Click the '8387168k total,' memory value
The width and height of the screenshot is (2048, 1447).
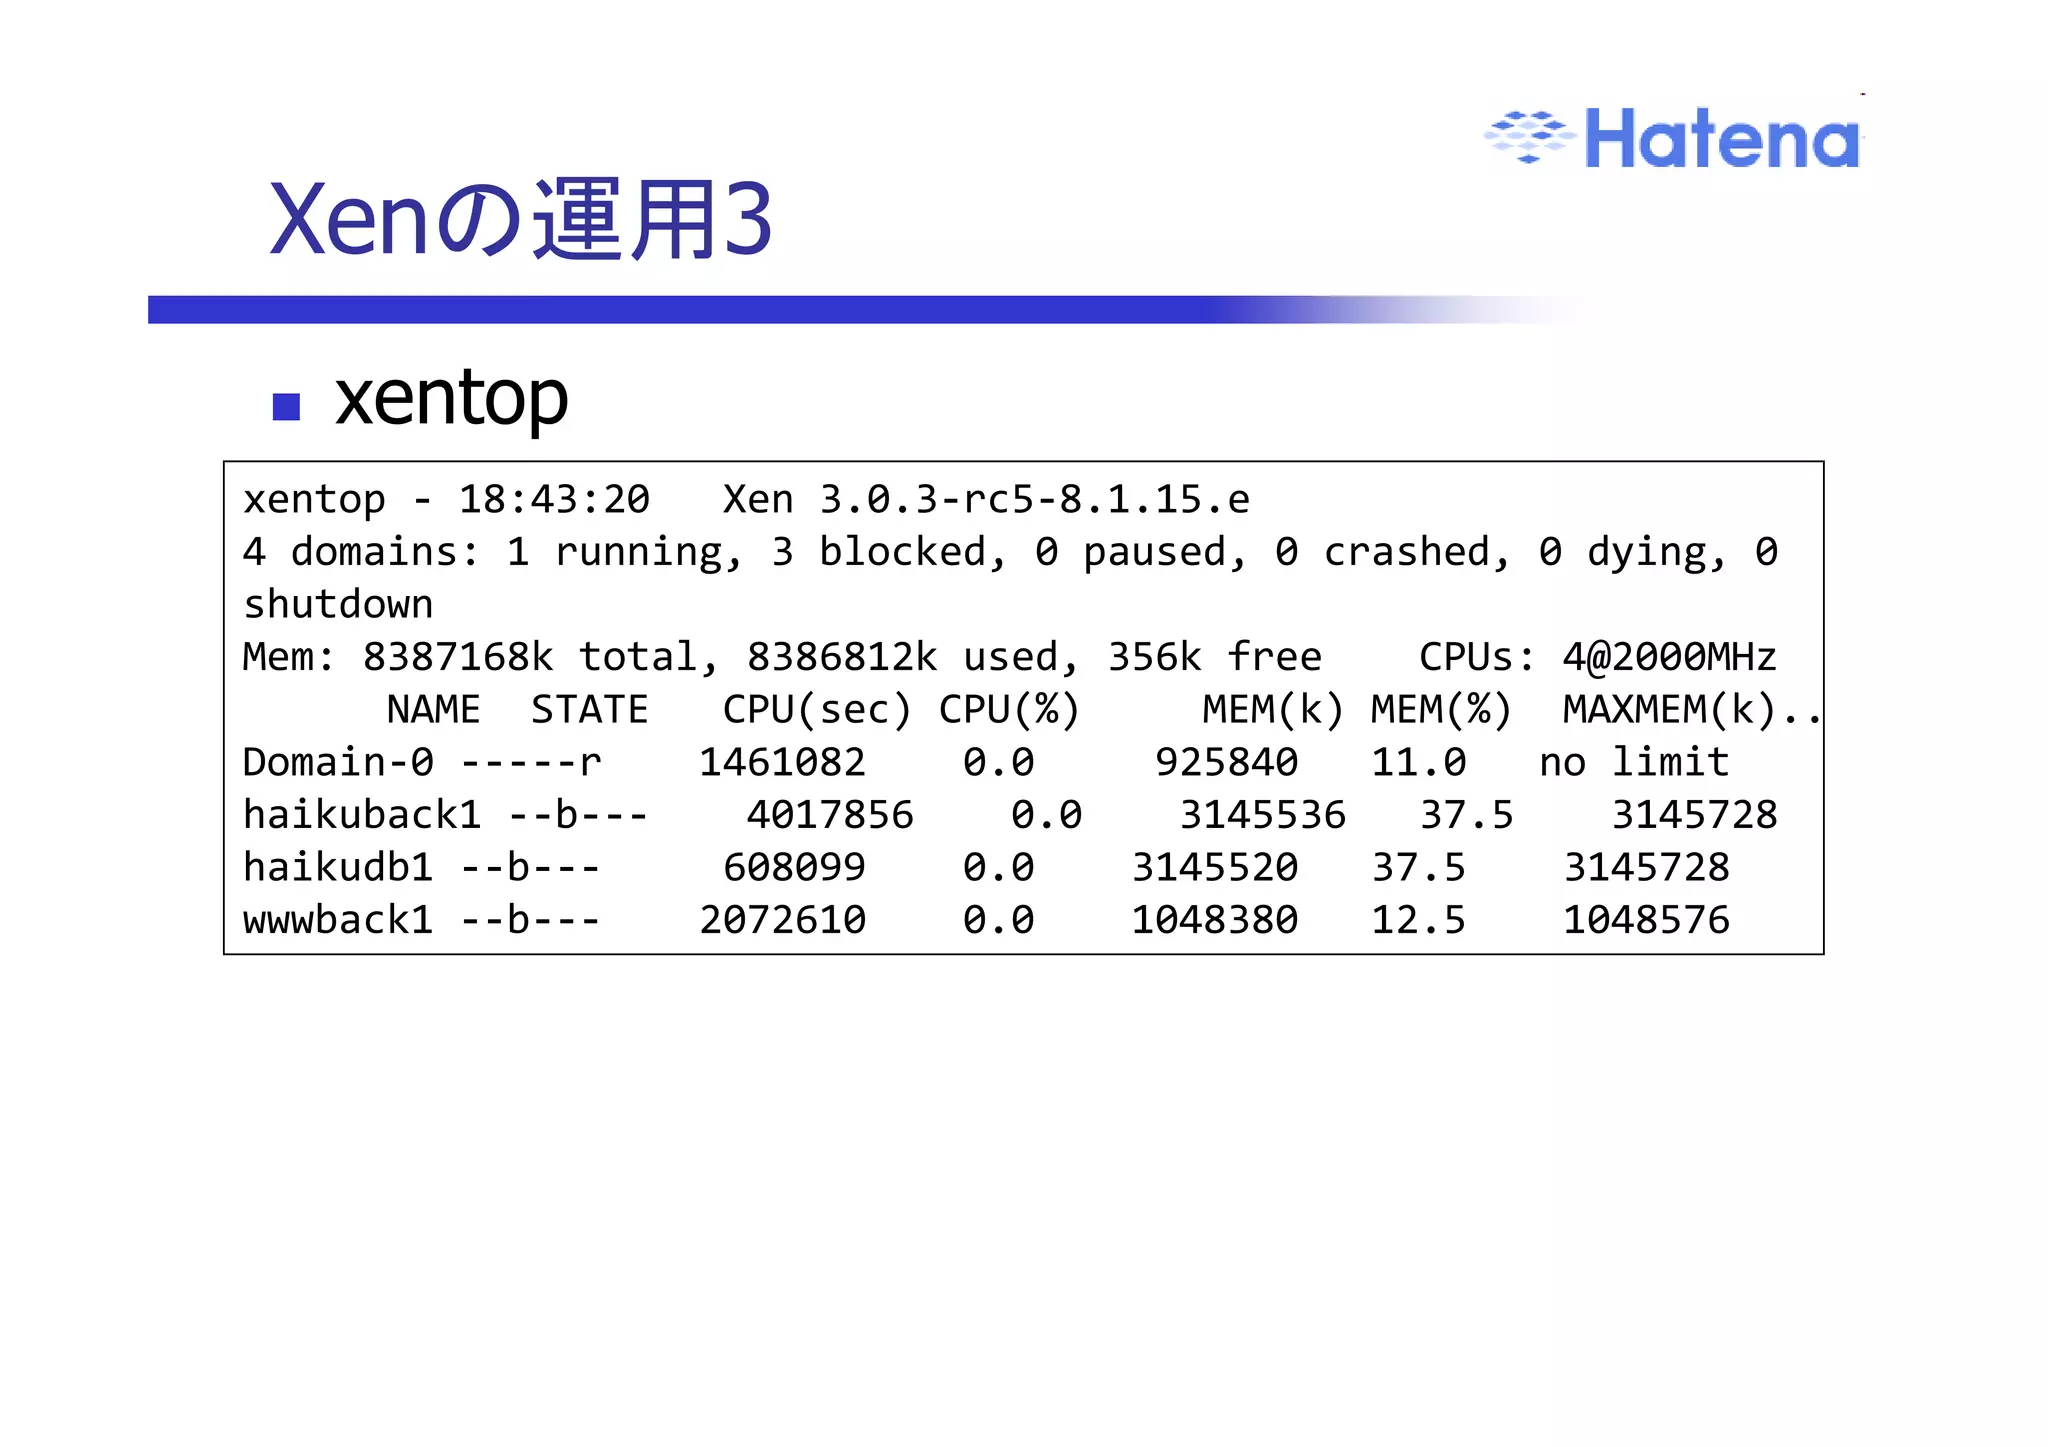click(541, 657)
